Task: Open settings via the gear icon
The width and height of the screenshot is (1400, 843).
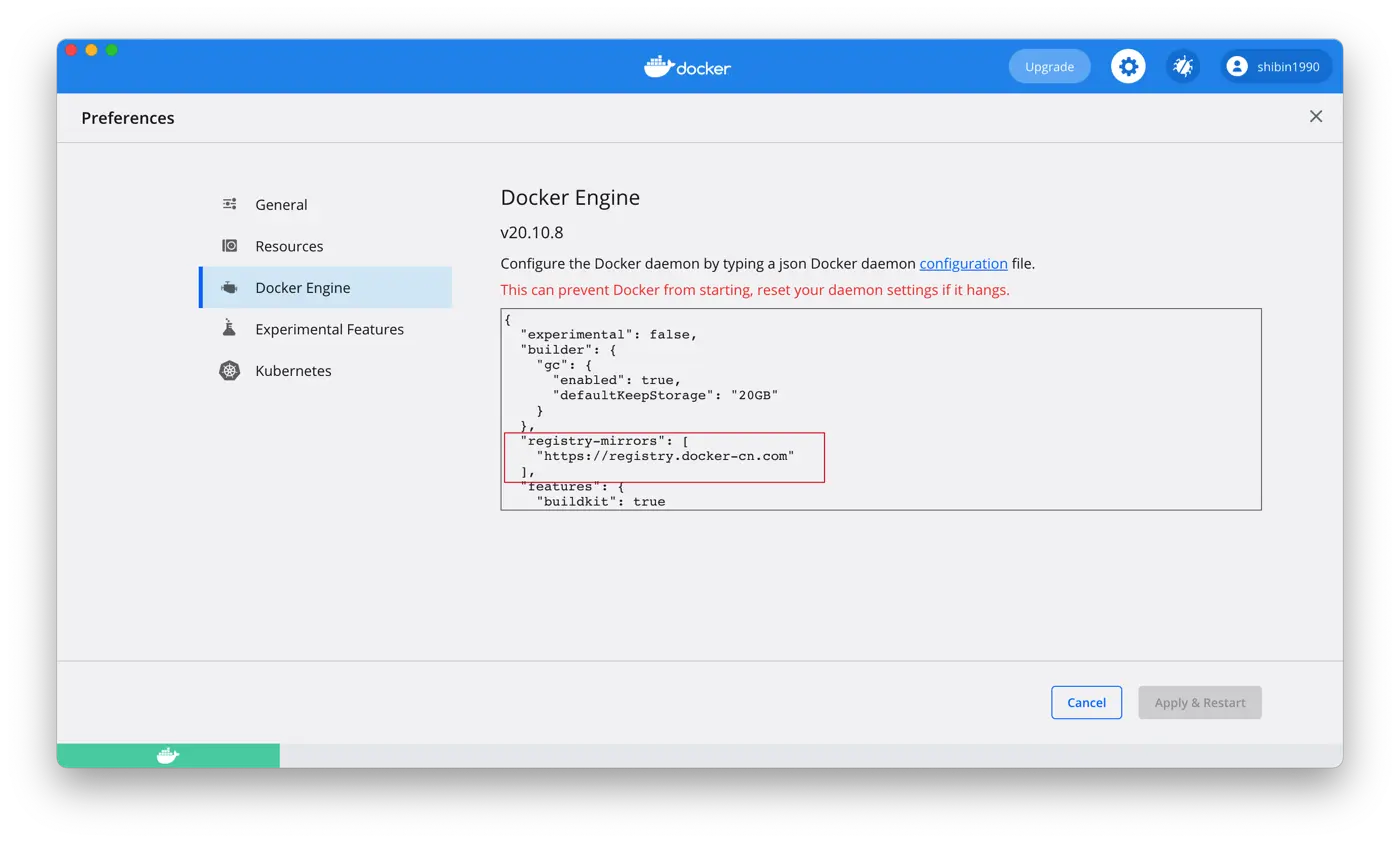Action: [x=1128, y=67]
